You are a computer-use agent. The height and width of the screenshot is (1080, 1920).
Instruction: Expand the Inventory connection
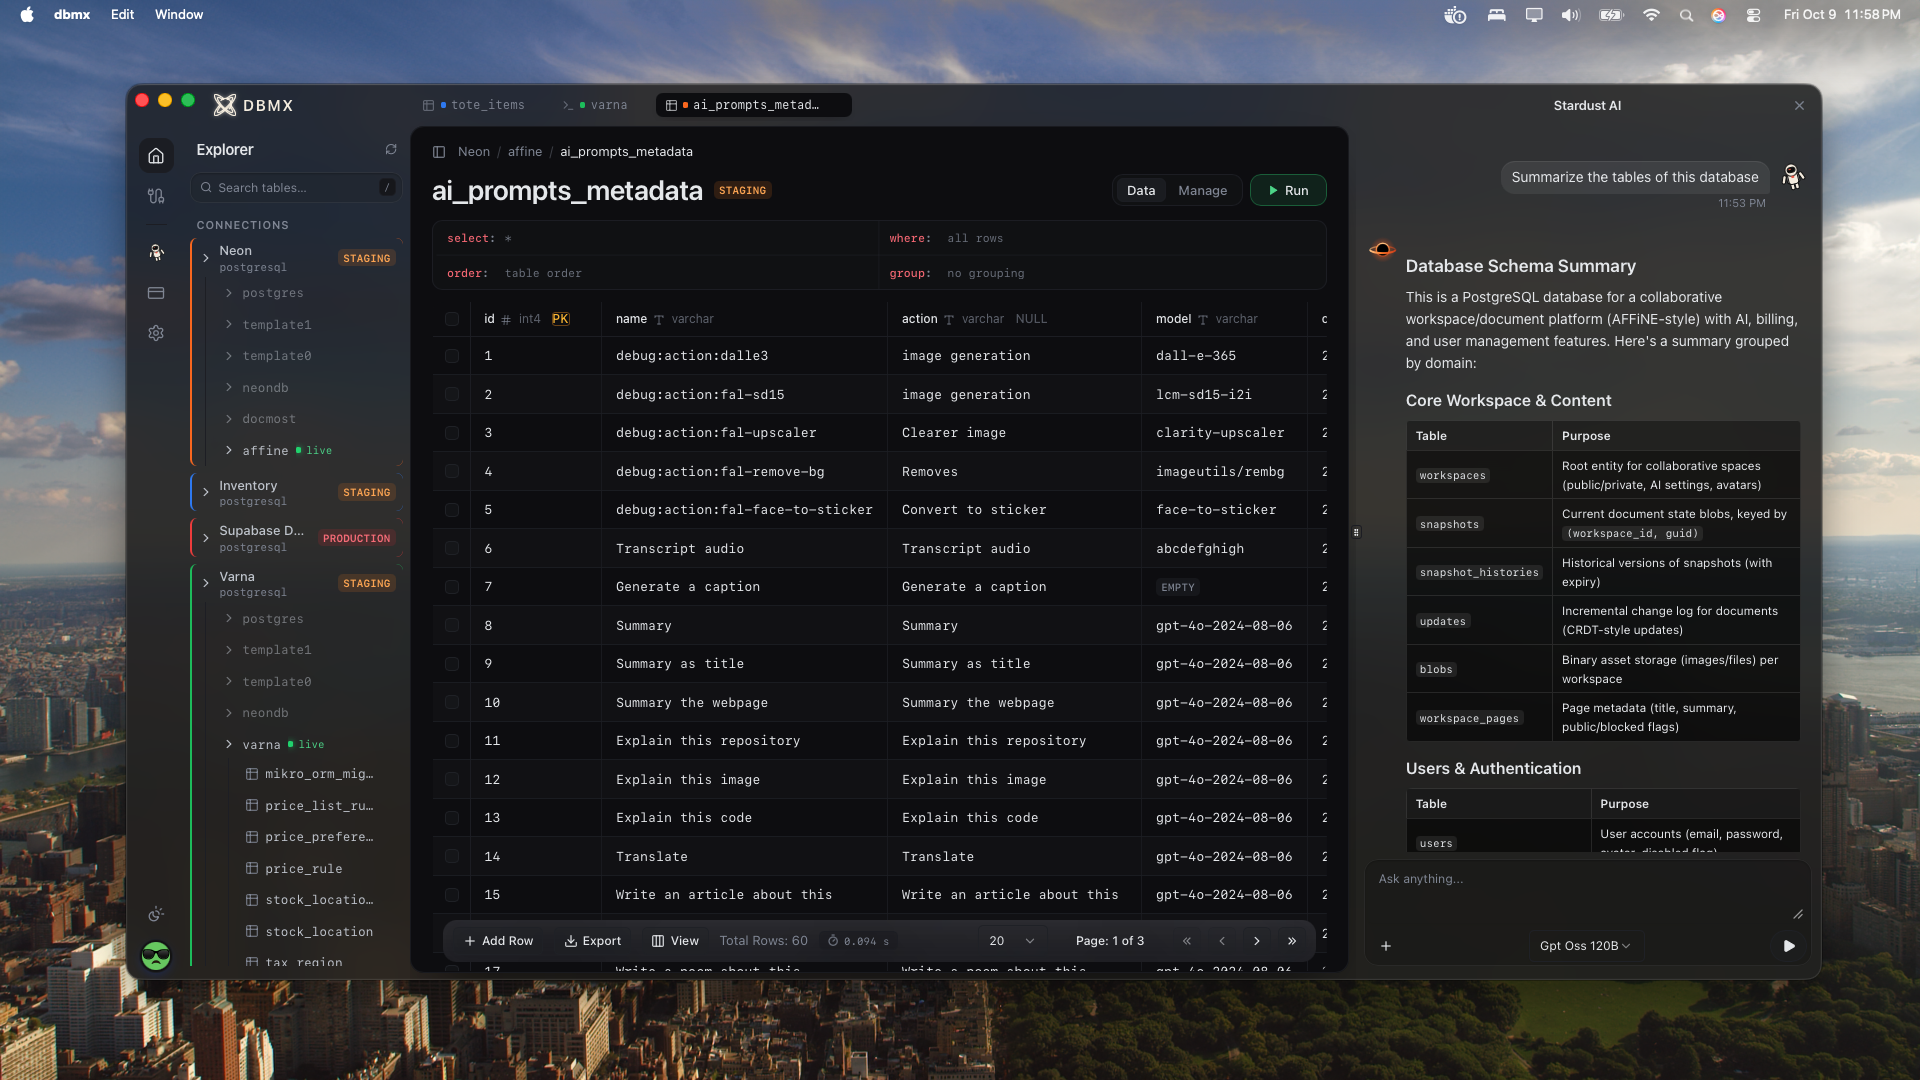206,492
